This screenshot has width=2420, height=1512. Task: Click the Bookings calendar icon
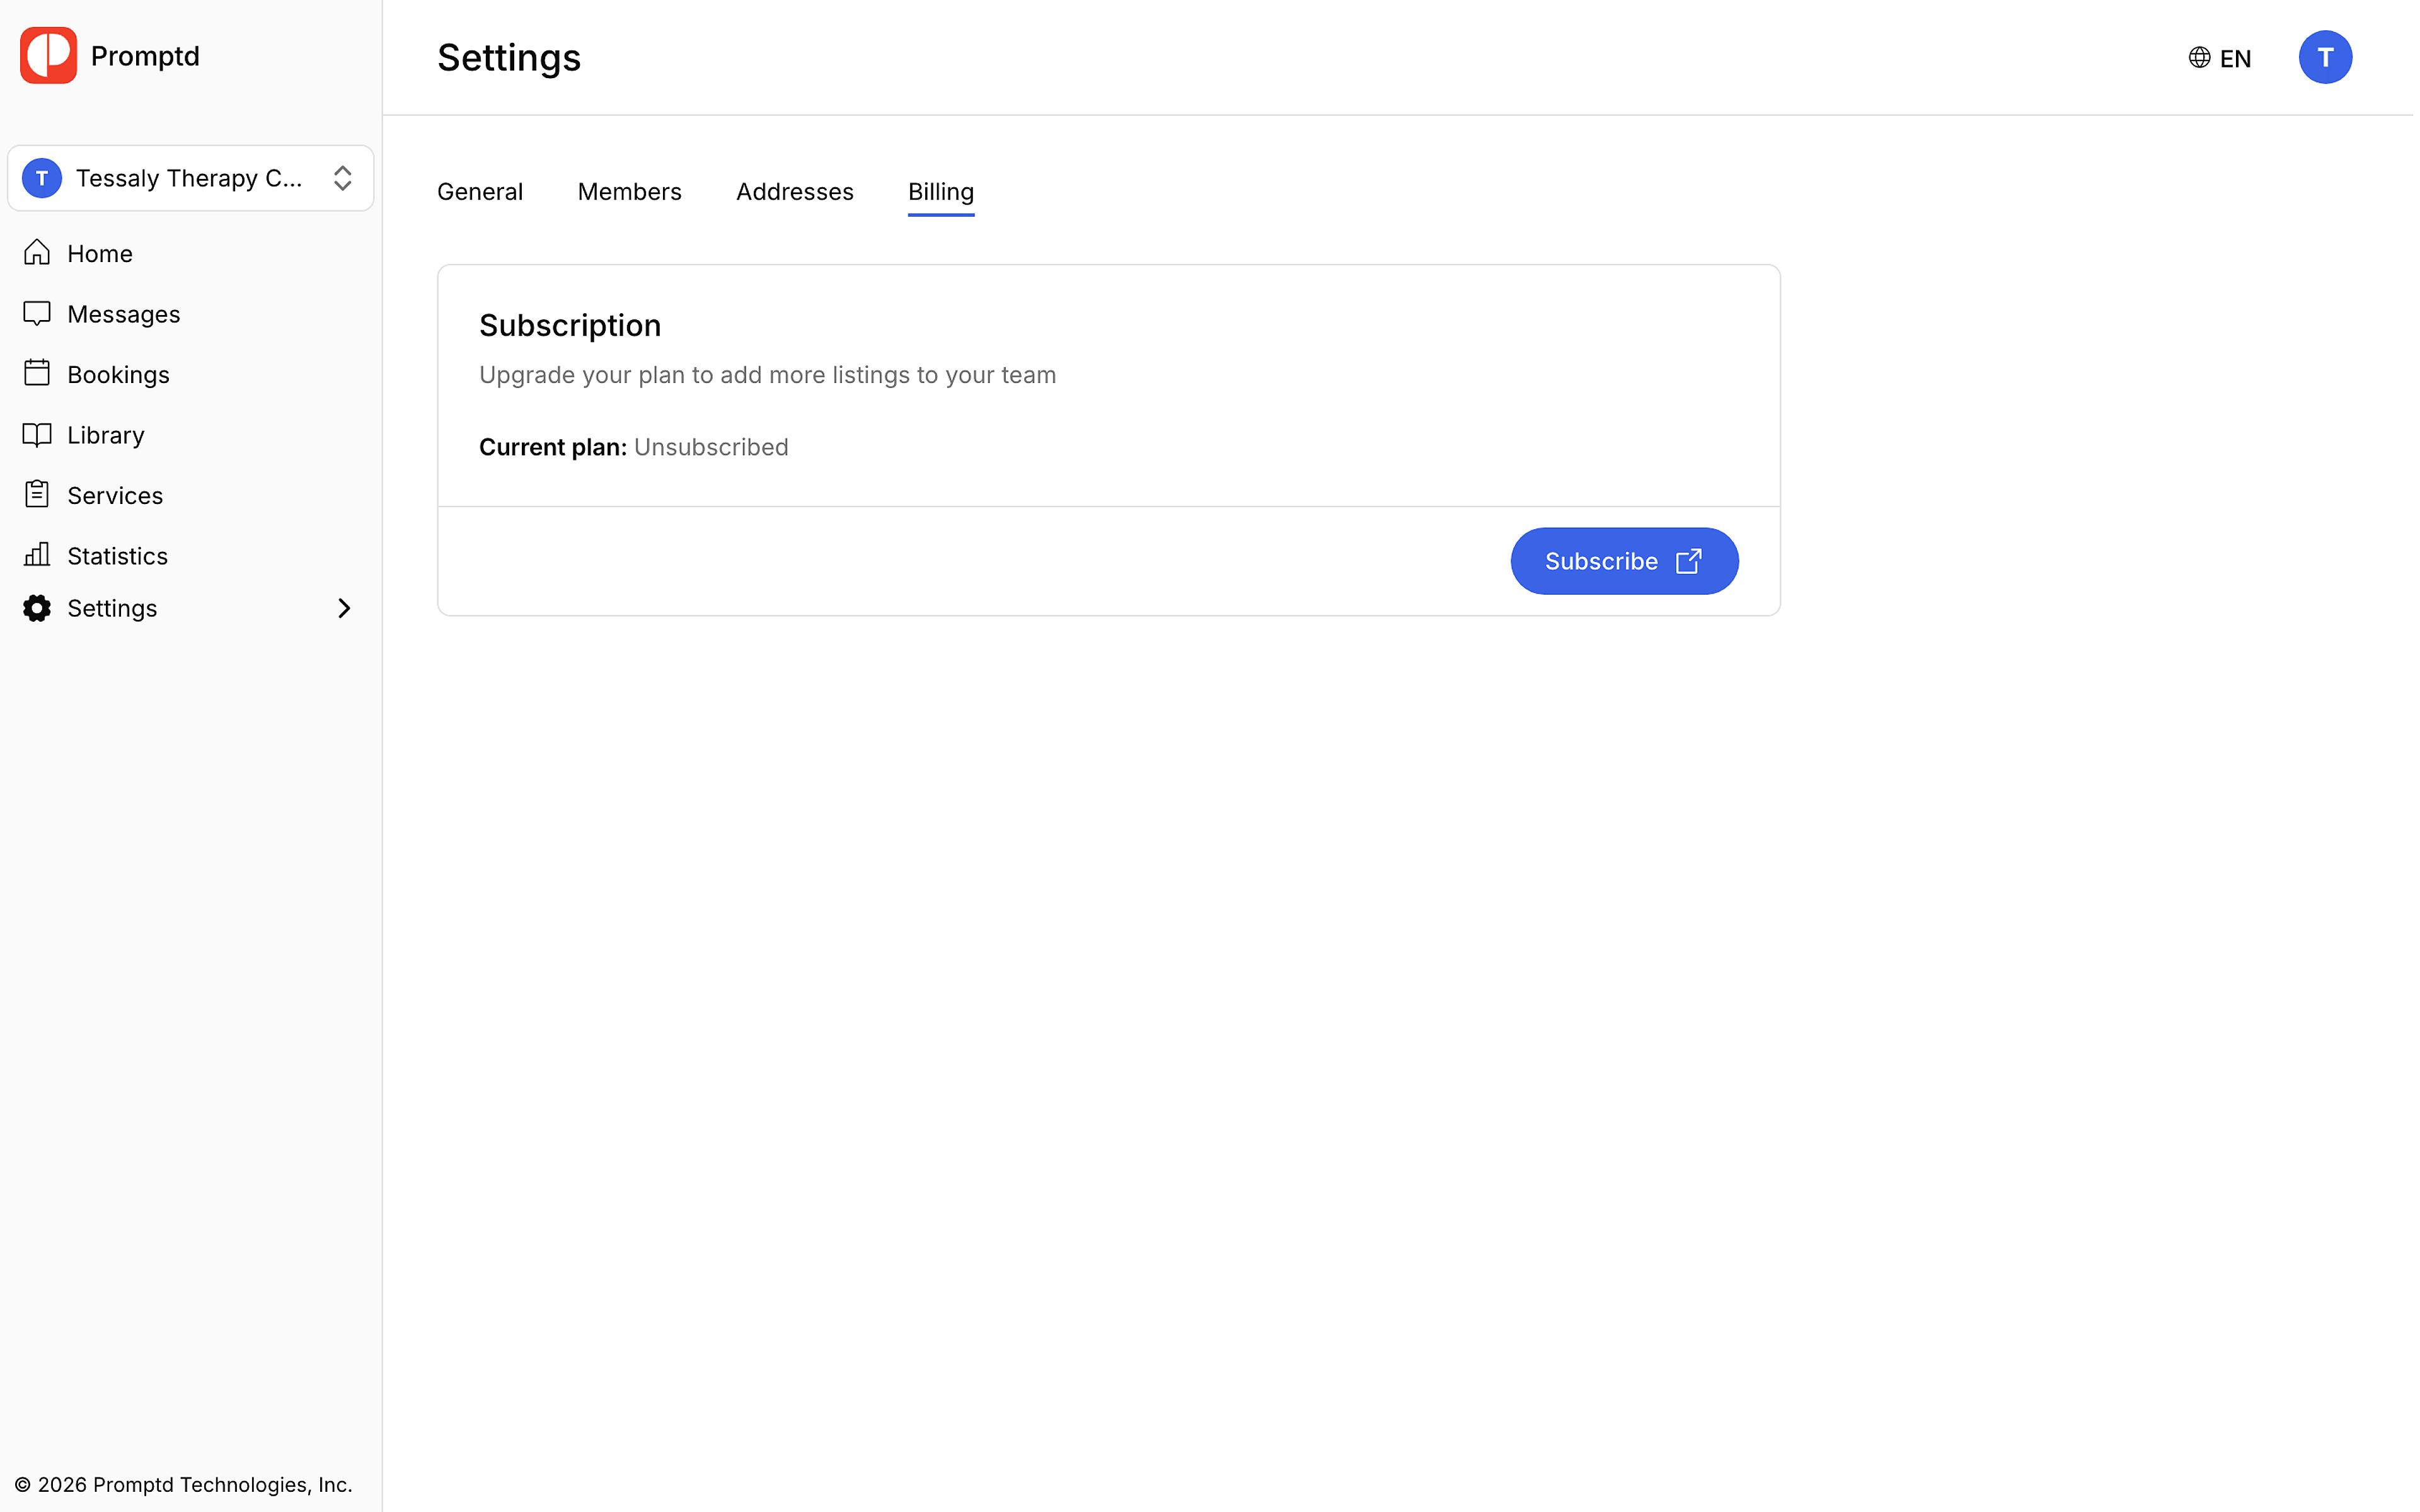[37, 374]
